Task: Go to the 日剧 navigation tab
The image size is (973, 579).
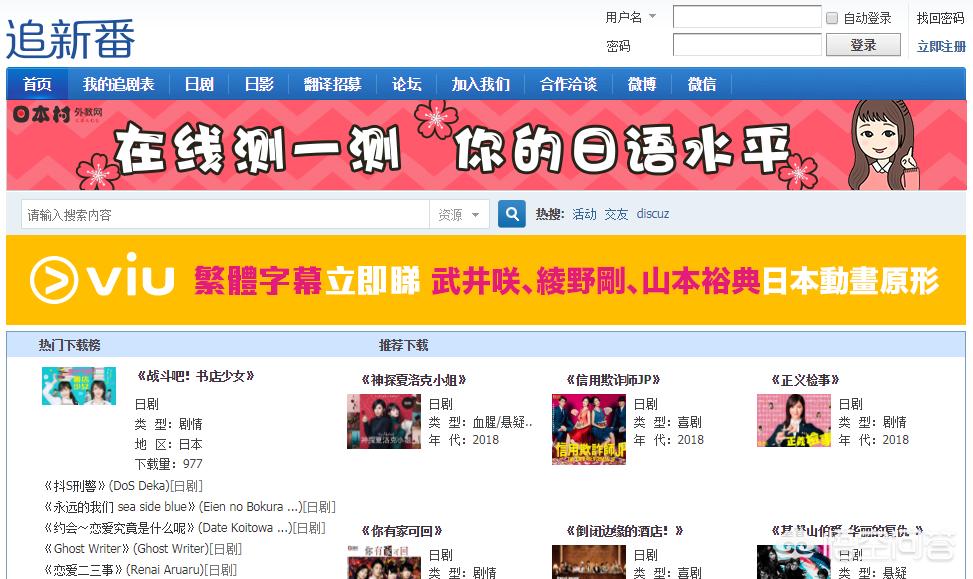Action: click(199, 84)
